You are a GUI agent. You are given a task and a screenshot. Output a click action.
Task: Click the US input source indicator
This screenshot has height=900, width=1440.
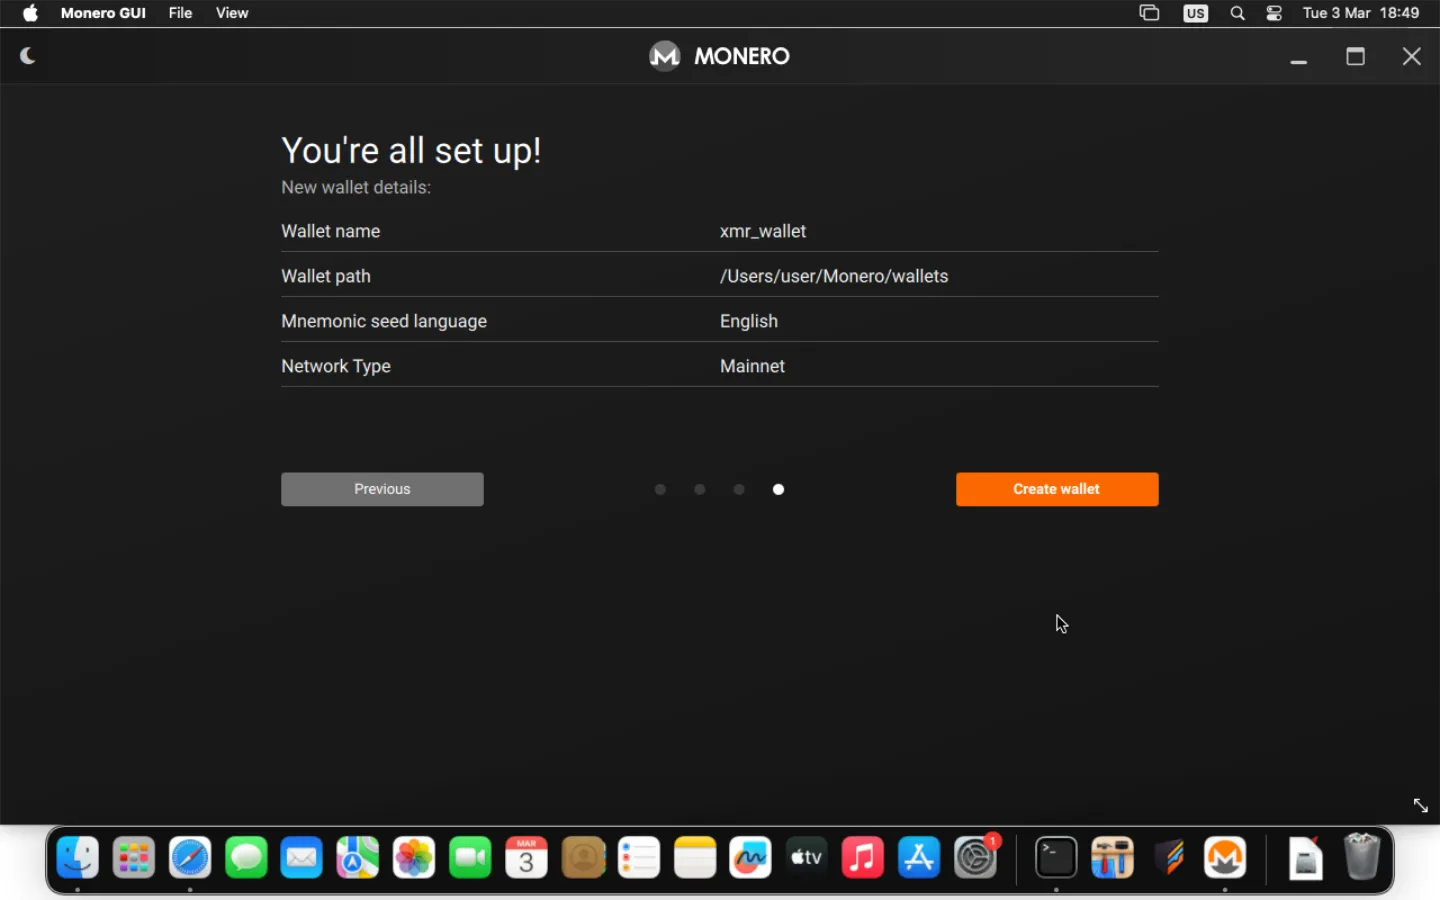[1196, 13]
